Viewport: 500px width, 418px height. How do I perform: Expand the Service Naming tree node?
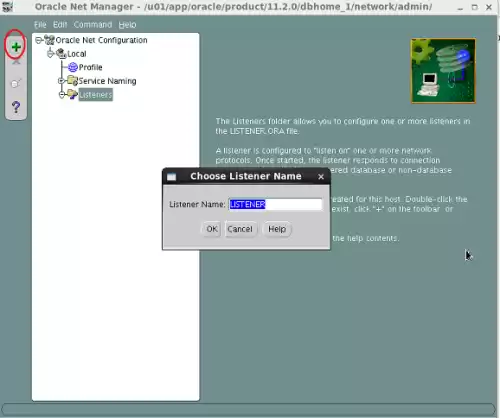[61, 81]
